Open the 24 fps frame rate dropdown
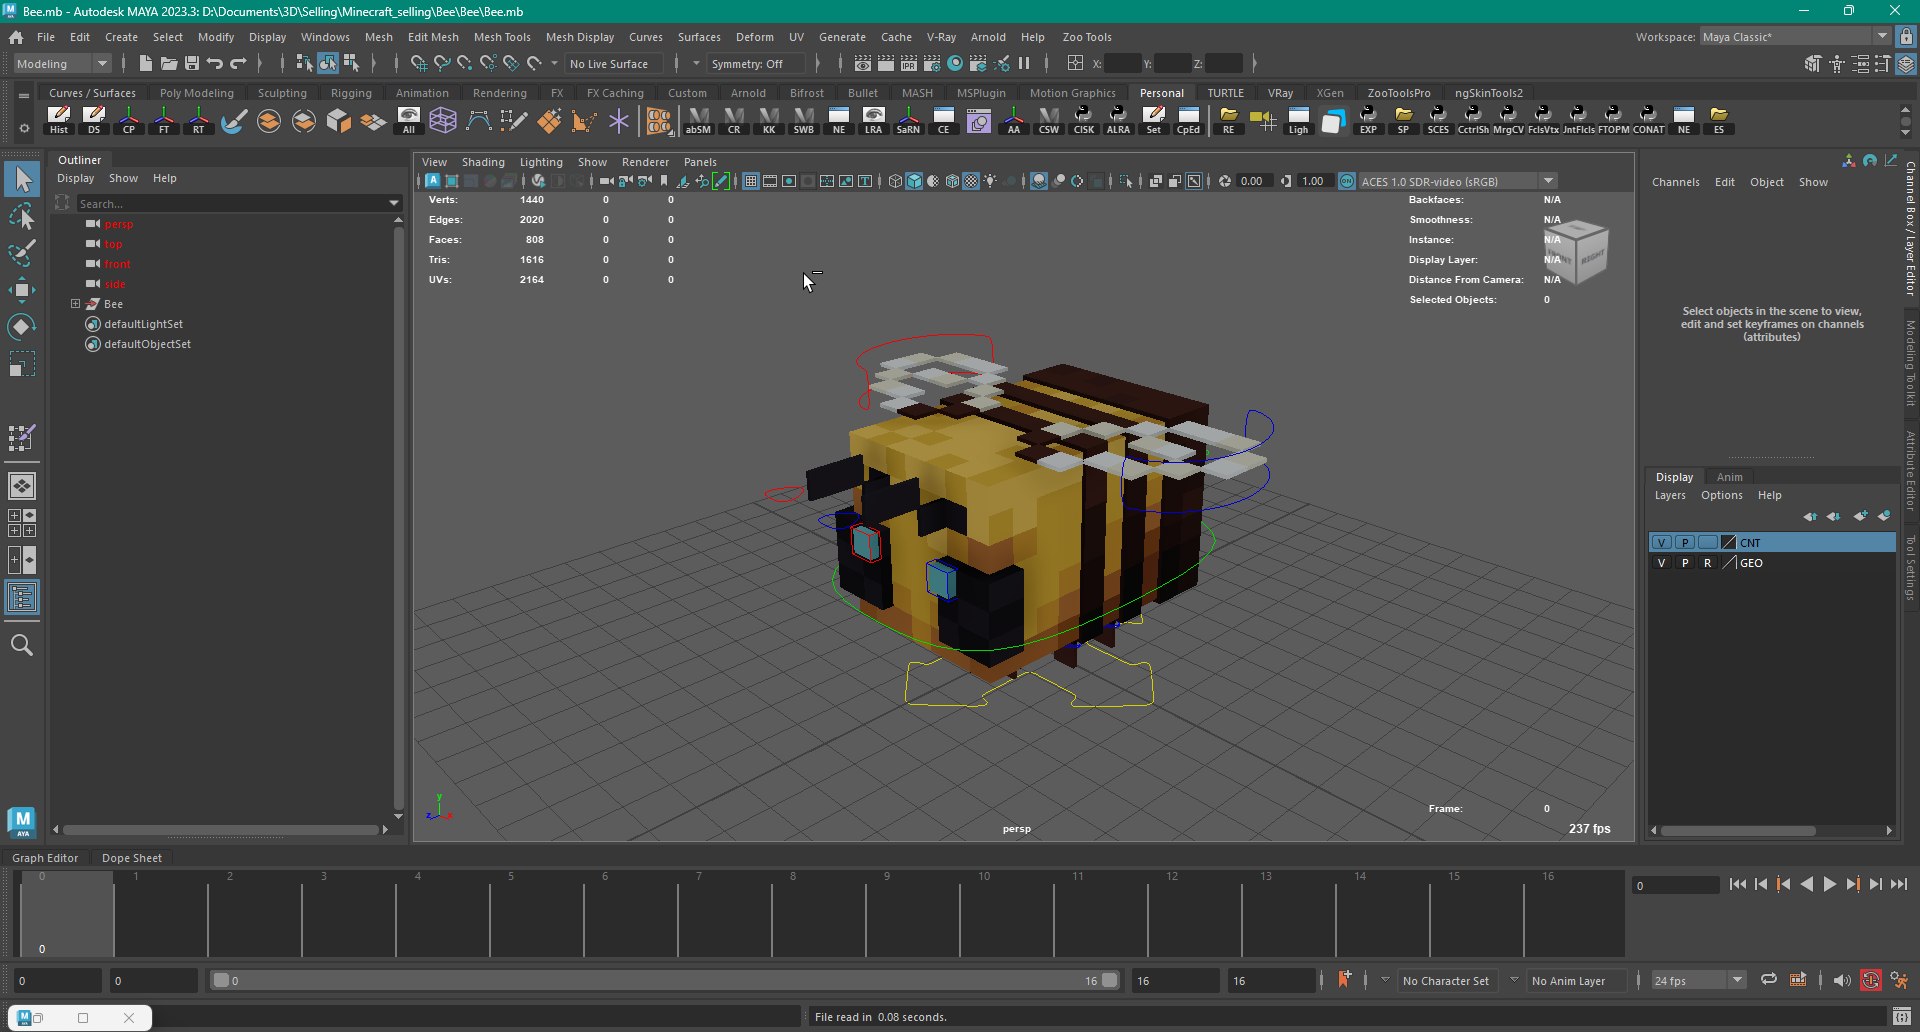The height and width of the screenshot is (1032, 1920). (1698, 980)
